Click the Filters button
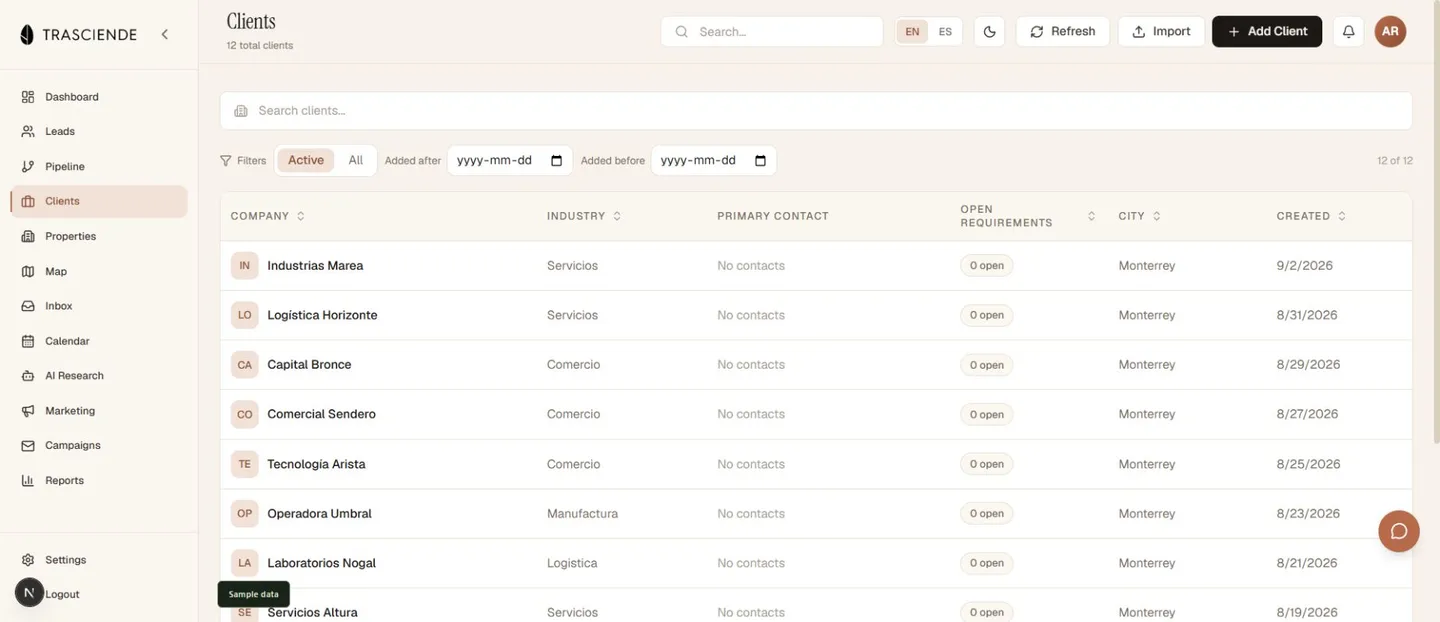 pyautogui.click(x=243, y=160)
